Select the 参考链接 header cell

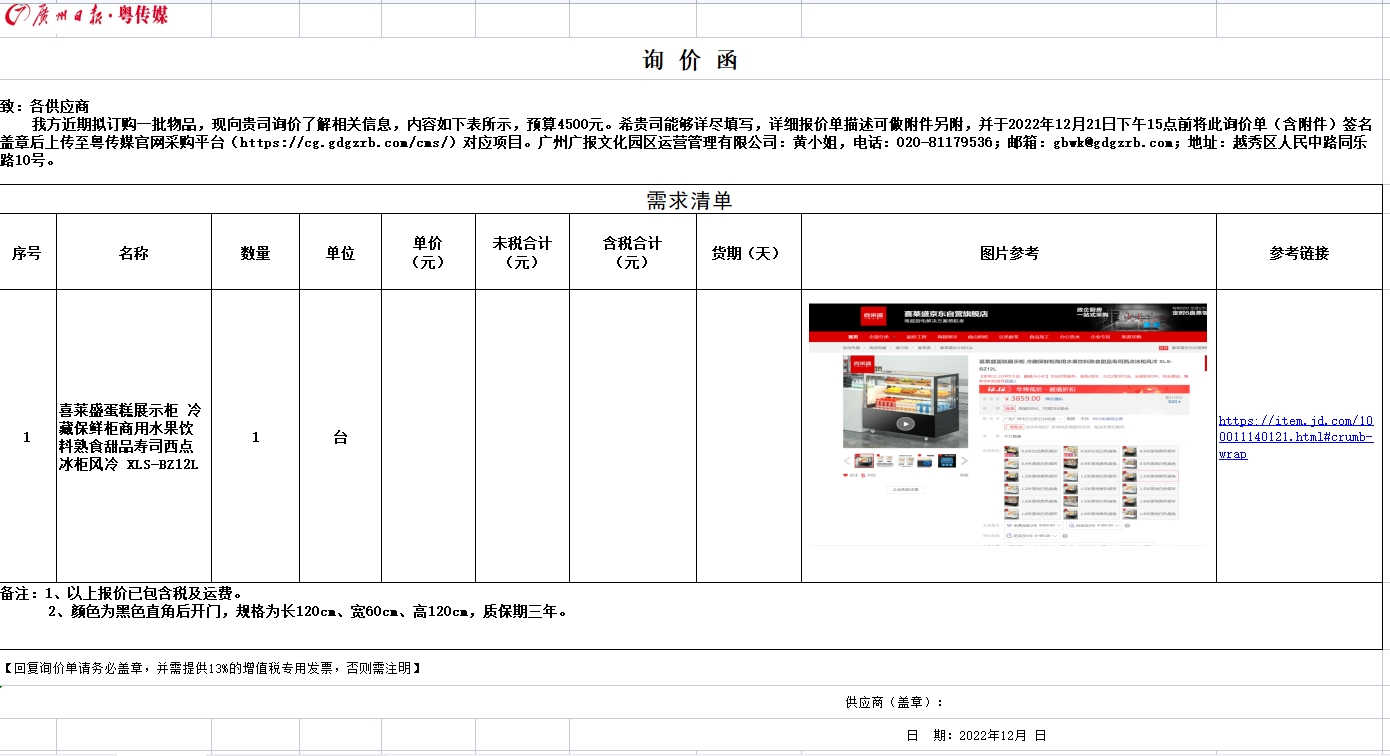(x=1299, y=253)
